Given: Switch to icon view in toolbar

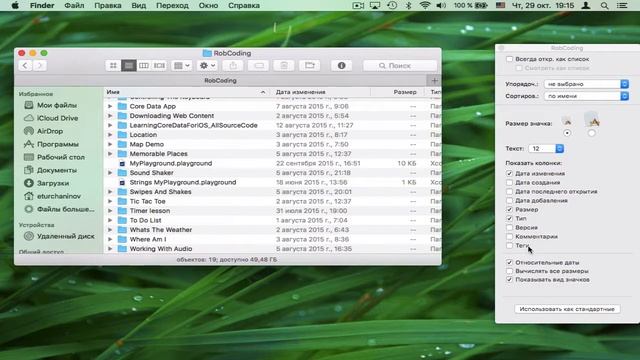Looking at the screenshot, I should pos(113,65).
